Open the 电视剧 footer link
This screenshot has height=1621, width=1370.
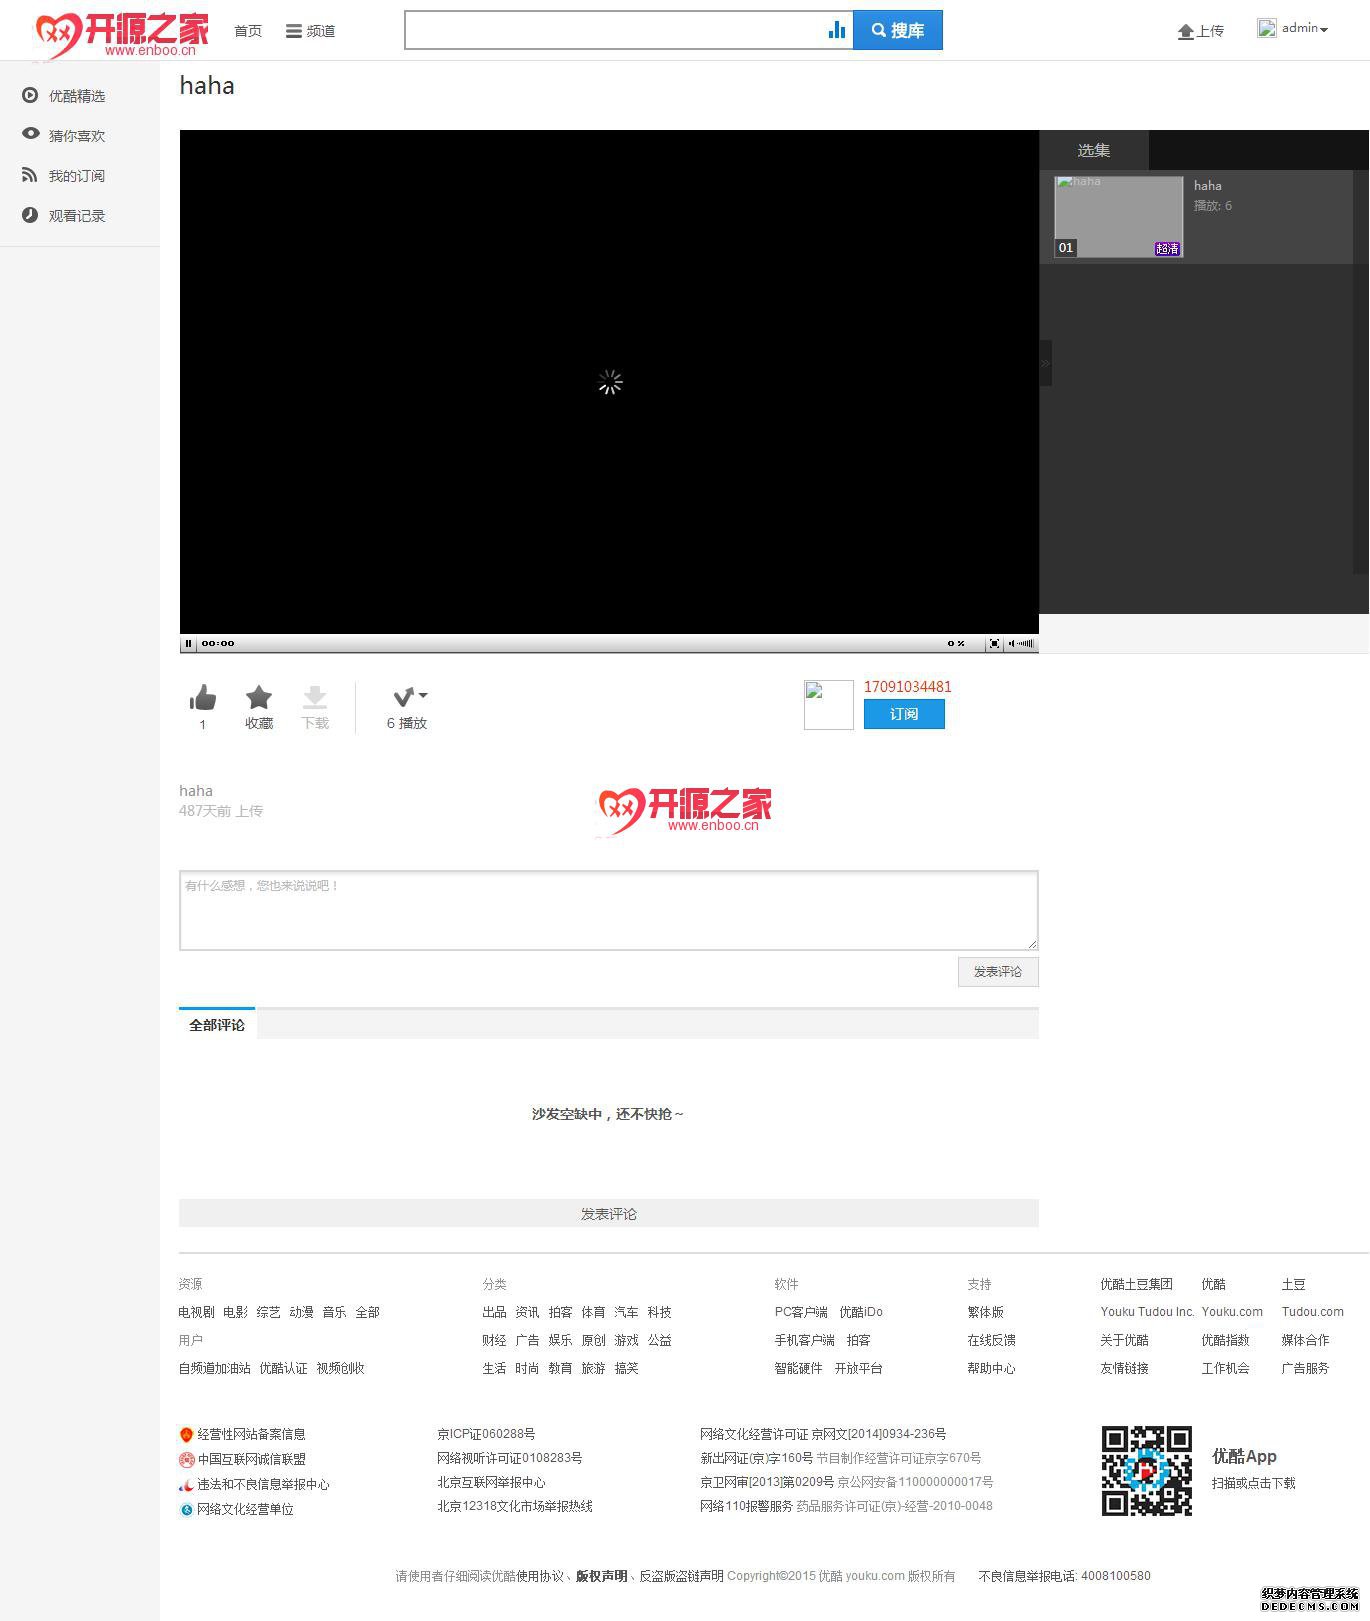[196, 1312]
